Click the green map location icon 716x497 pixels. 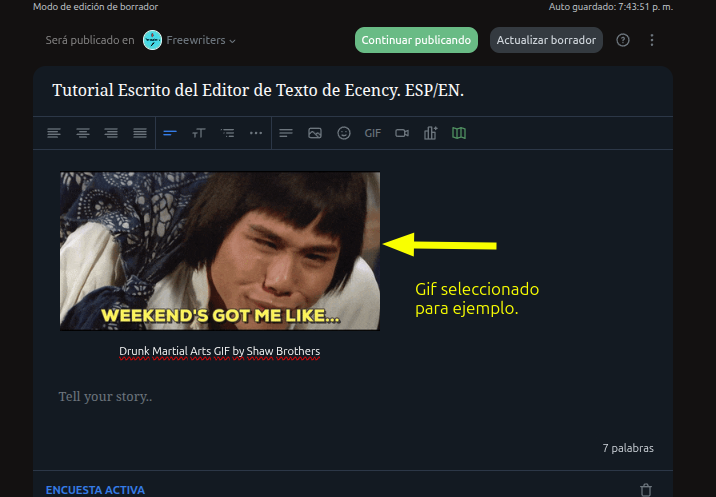click(459, 133)
